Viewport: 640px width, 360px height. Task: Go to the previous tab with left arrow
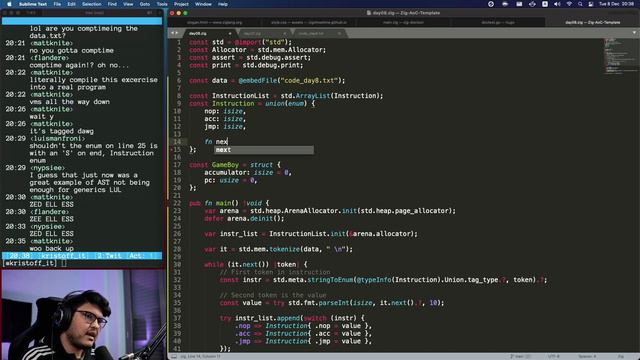coord(173,33)
